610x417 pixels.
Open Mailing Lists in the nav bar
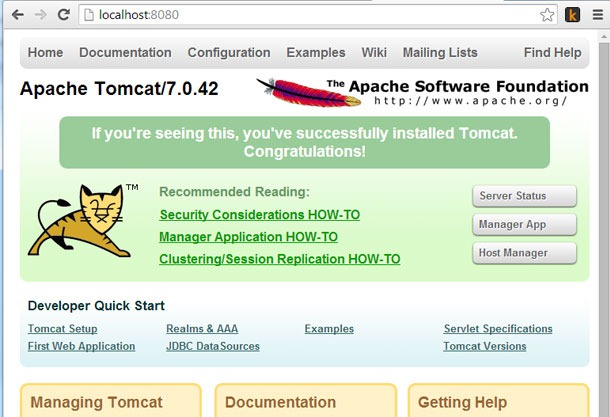[440, 53]
